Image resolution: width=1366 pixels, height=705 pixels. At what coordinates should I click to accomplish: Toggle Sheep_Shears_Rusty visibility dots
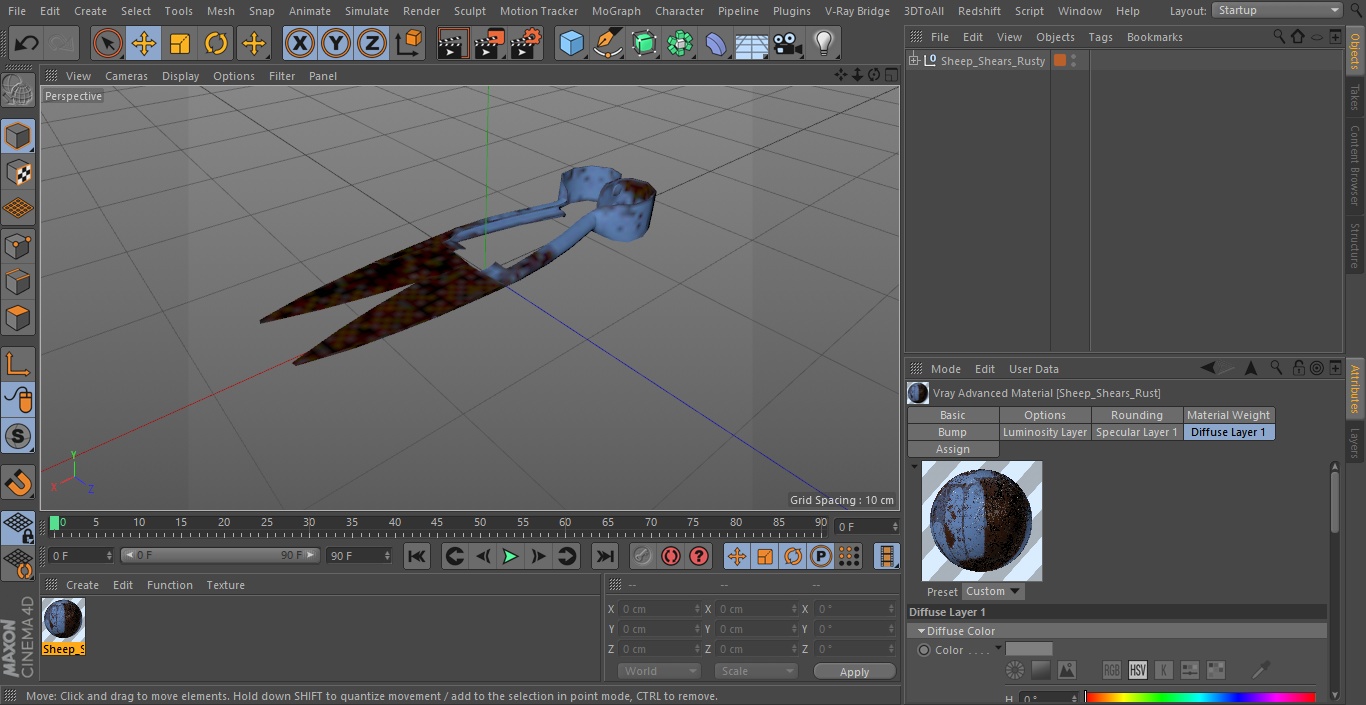pos(1074,61)
